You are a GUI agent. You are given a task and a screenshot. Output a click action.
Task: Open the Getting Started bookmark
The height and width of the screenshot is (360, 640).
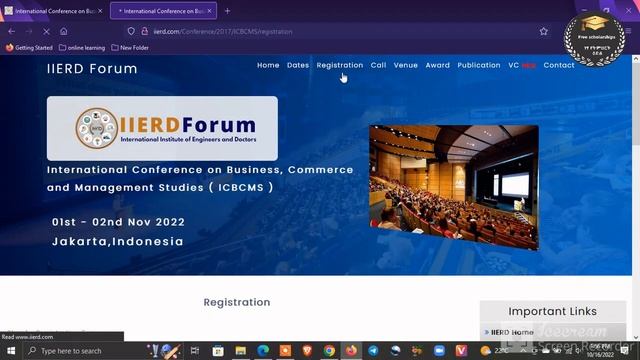click(x=29, y=48)
